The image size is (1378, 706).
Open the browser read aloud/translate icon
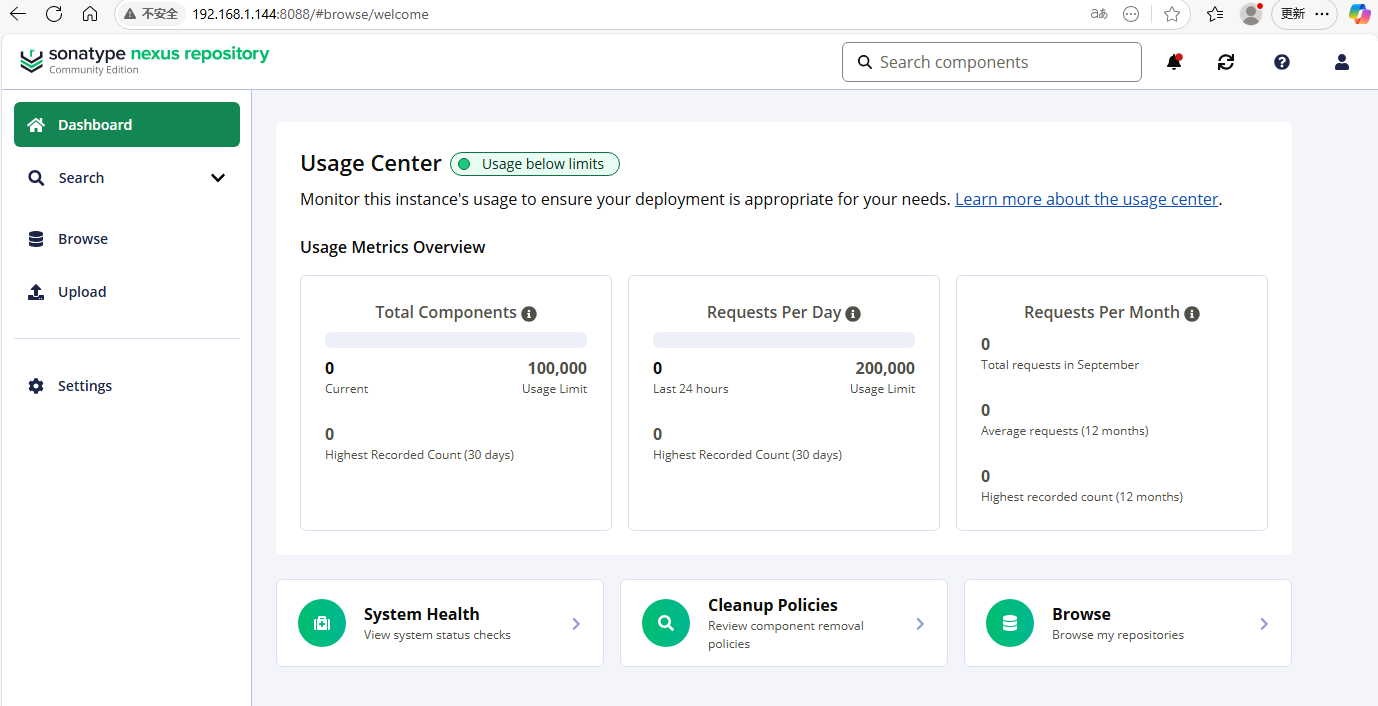pos(1099,14)
